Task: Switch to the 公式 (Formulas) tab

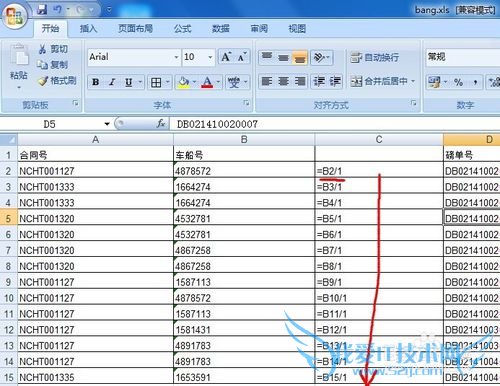Action: [182, 29]
